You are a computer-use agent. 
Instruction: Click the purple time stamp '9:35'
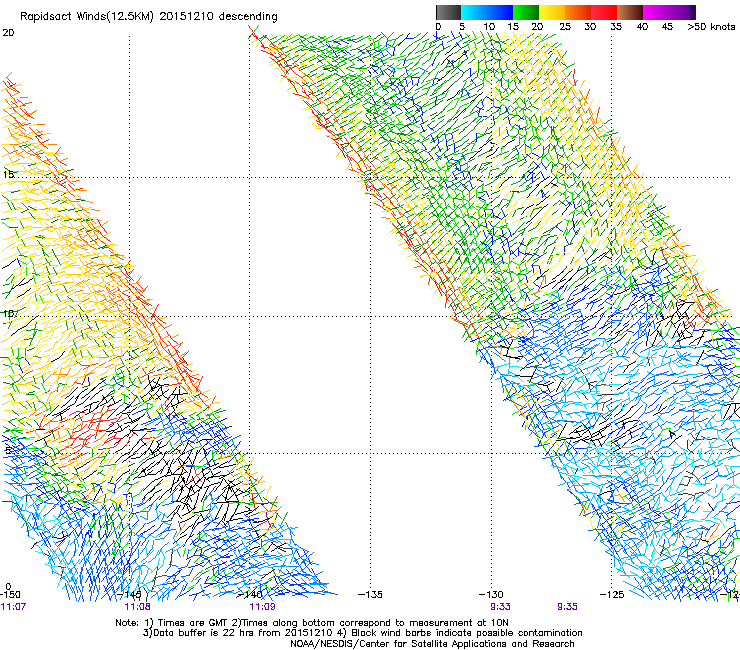pos(567,607)
